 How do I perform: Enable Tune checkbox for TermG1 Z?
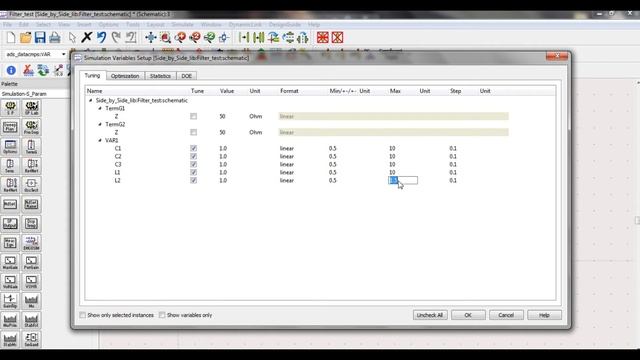coord(193,116)
